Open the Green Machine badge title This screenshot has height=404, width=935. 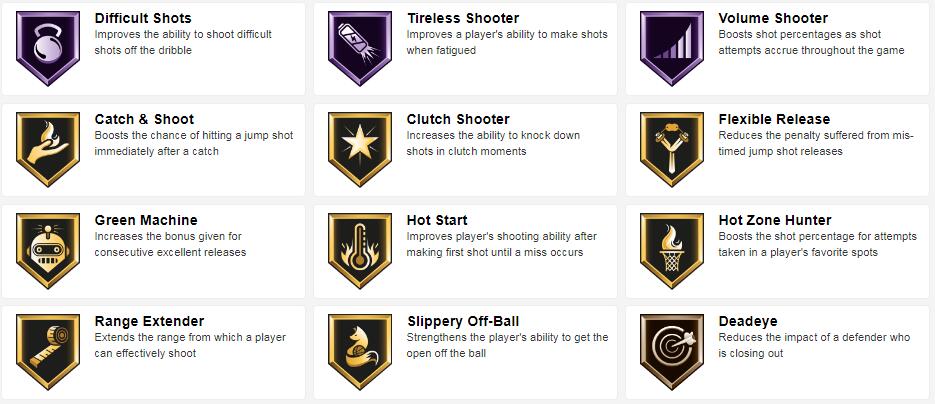(146, 221)
